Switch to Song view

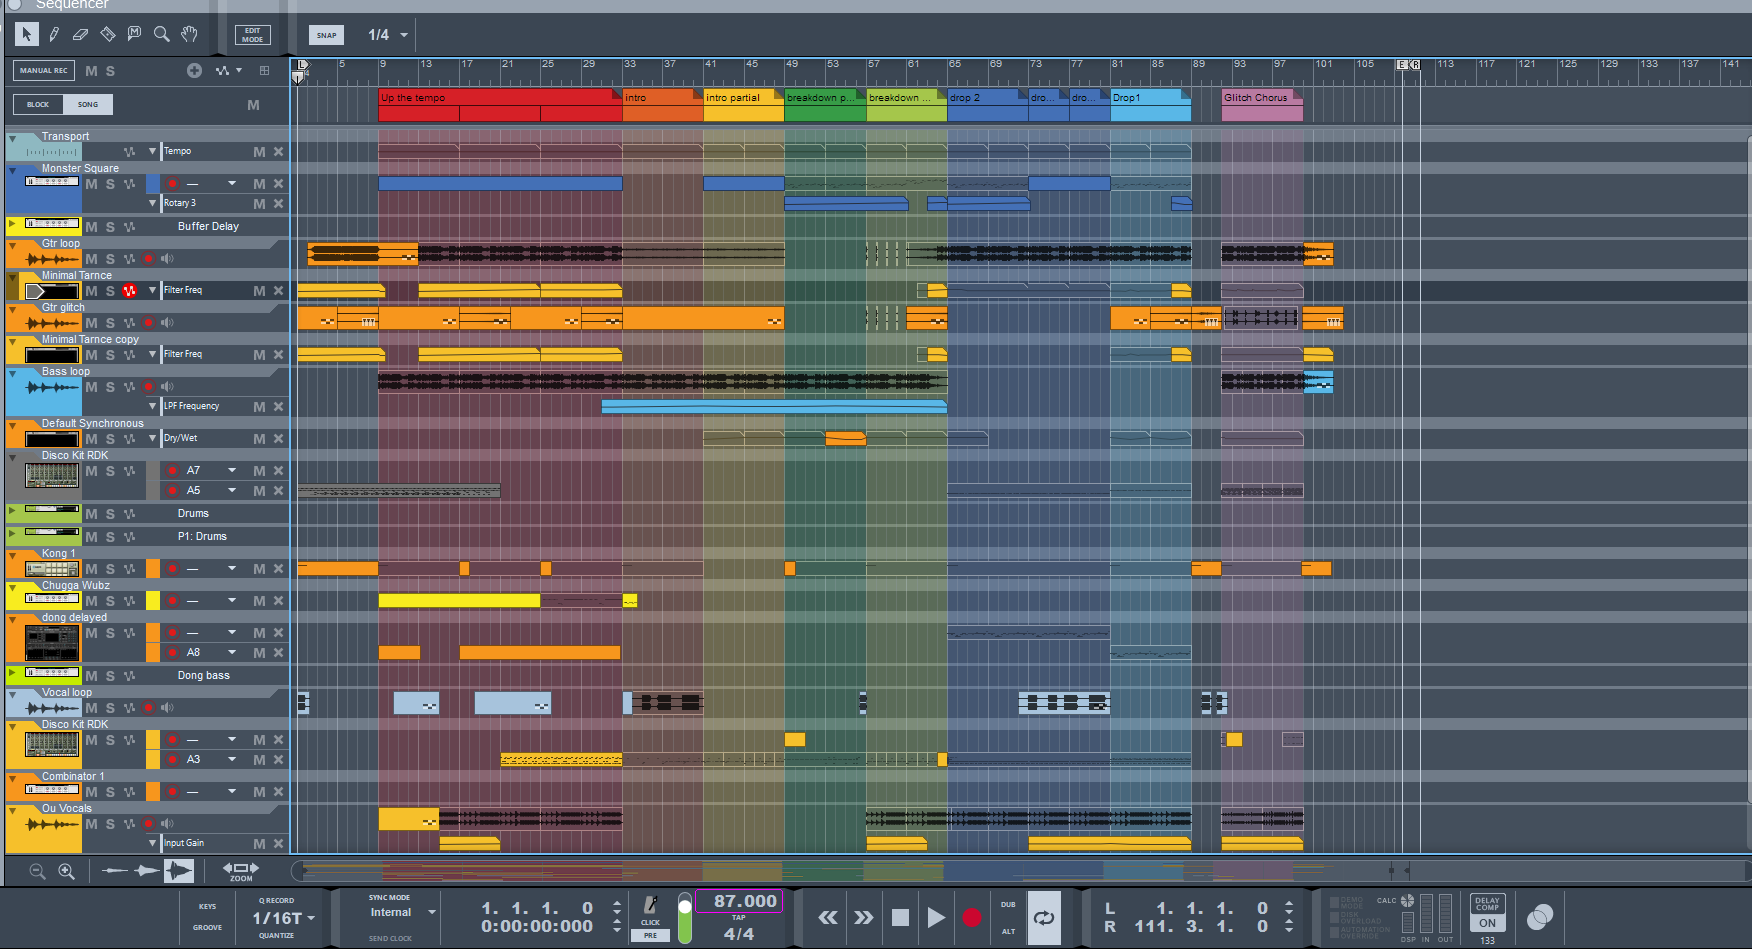88,104
